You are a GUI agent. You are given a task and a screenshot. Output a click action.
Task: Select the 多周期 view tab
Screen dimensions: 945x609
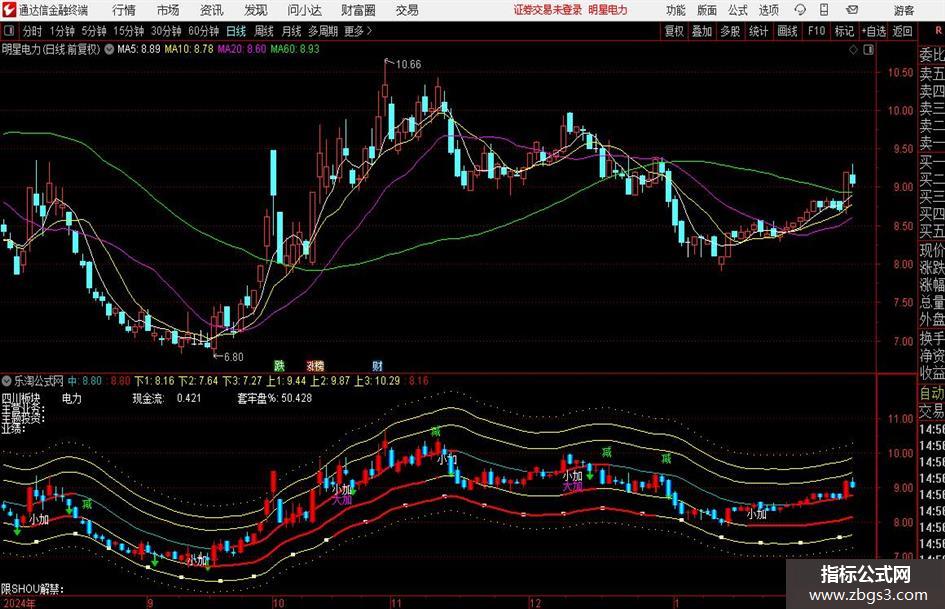coord(323,31)
